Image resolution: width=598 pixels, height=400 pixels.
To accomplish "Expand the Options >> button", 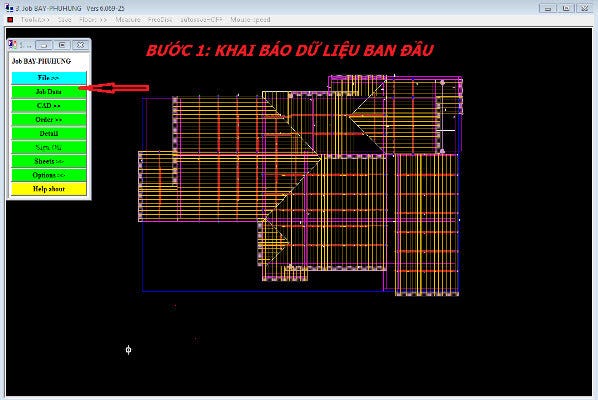I will coord(49,175).
